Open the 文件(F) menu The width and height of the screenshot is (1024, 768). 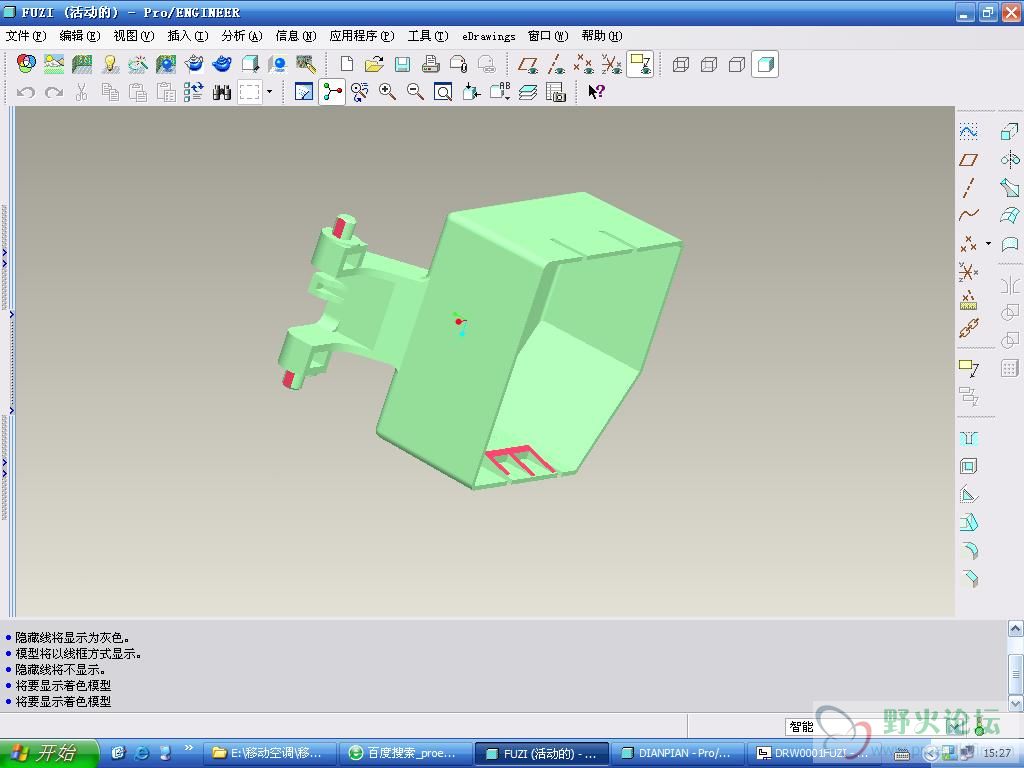click(26, 36)
